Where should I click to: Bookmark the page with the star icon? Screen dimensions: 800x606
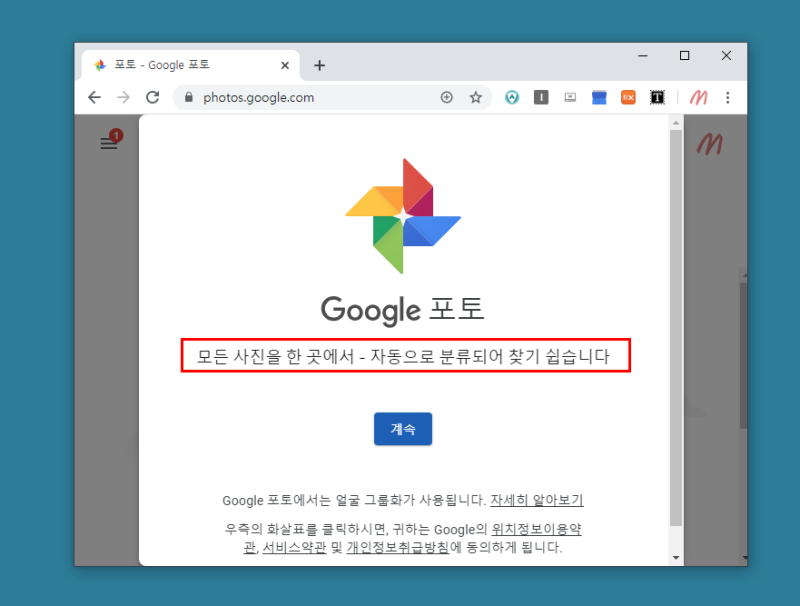click(476, 97)
